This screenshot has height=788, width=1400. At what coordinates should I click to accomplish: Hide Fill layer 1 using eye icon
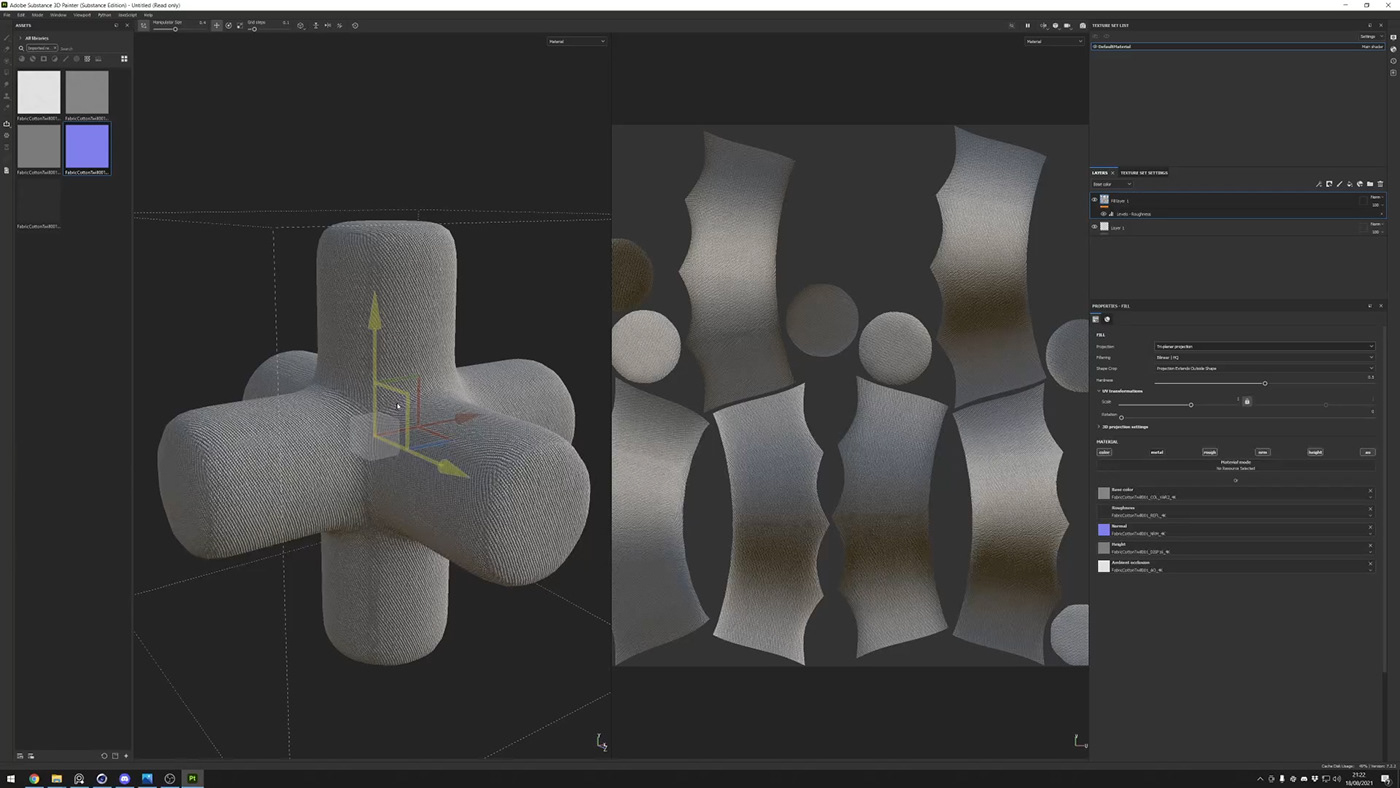point(1094,200)
